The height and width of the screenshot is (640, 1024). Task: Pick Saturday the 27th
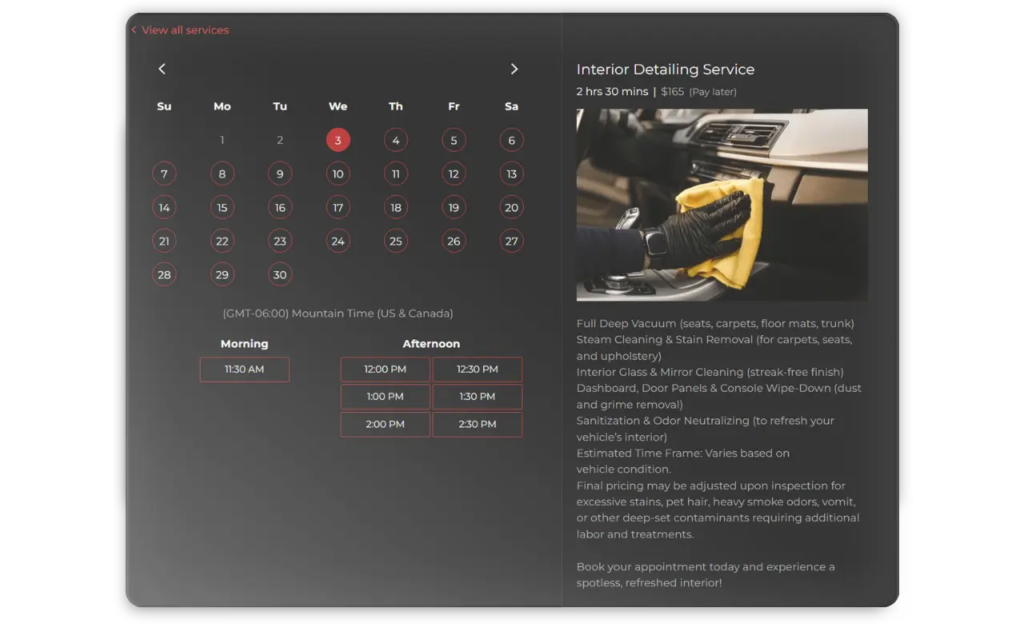(511, 241)
